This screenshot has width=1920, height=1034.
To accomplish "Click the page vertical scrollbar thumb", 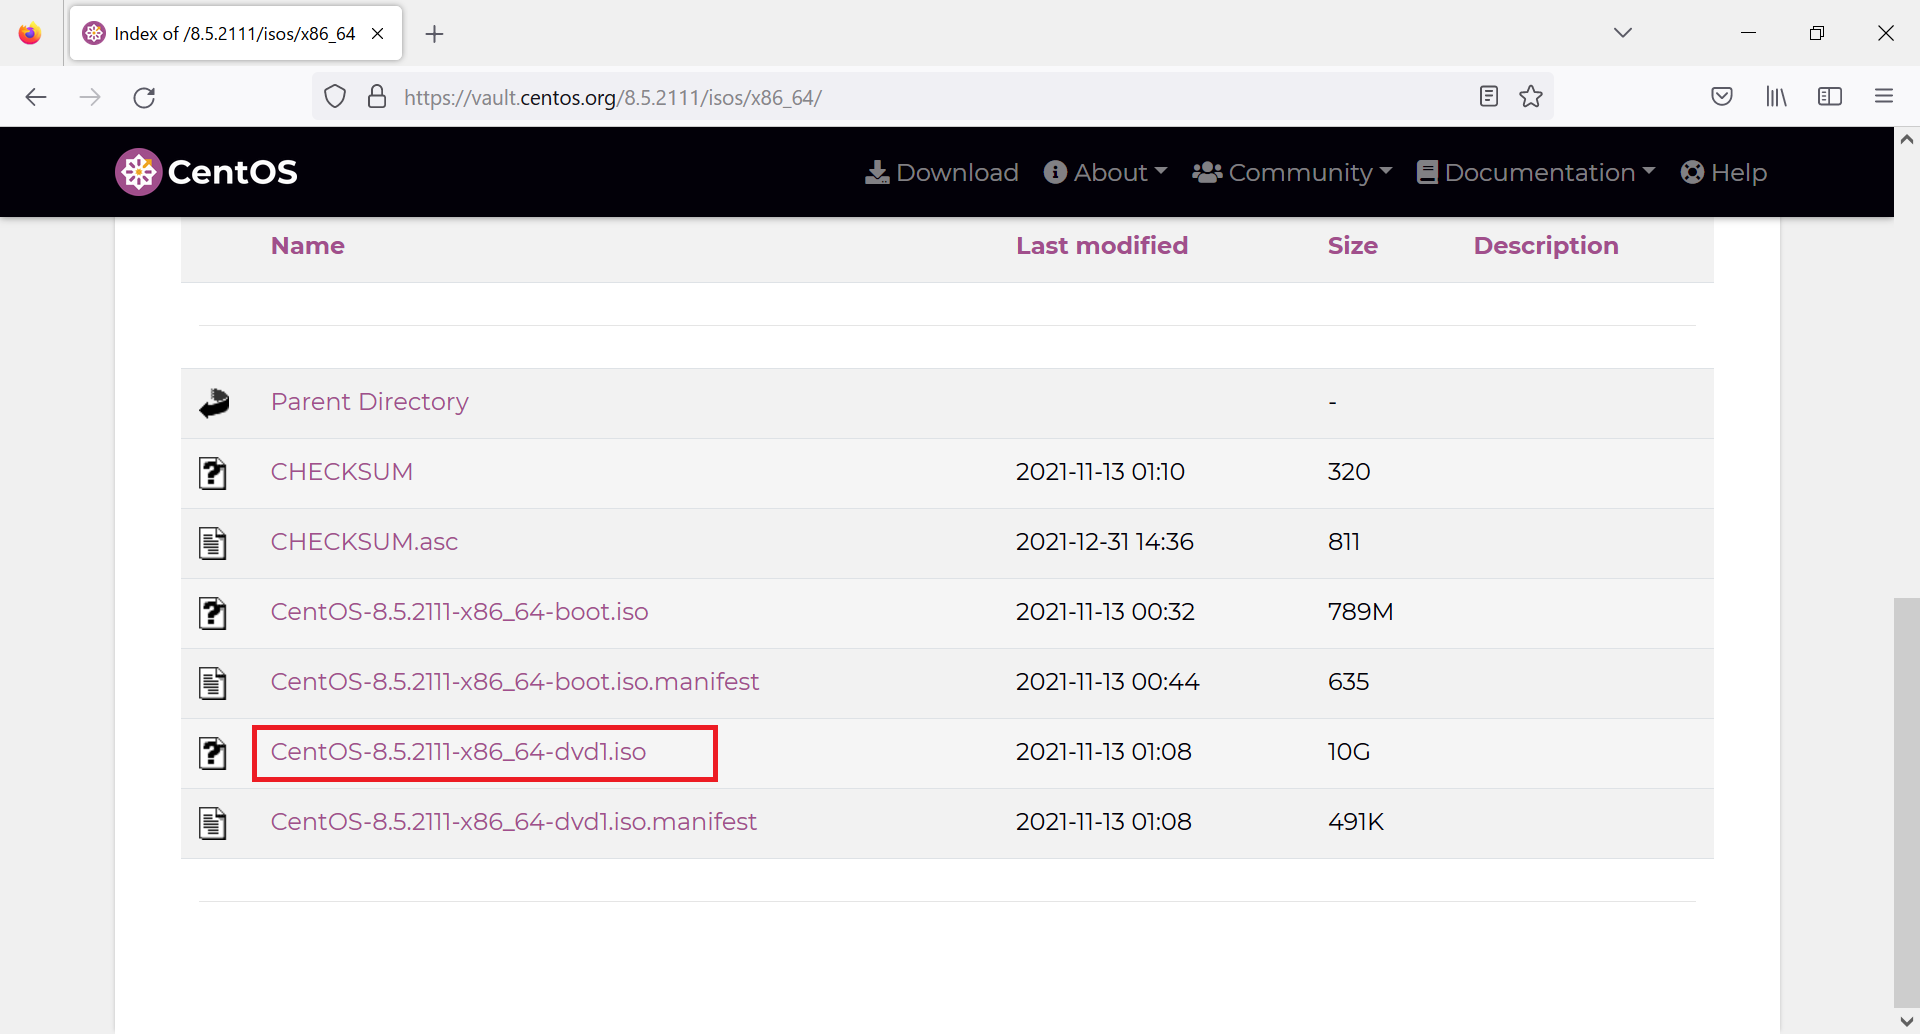I will click(1907, 802).
